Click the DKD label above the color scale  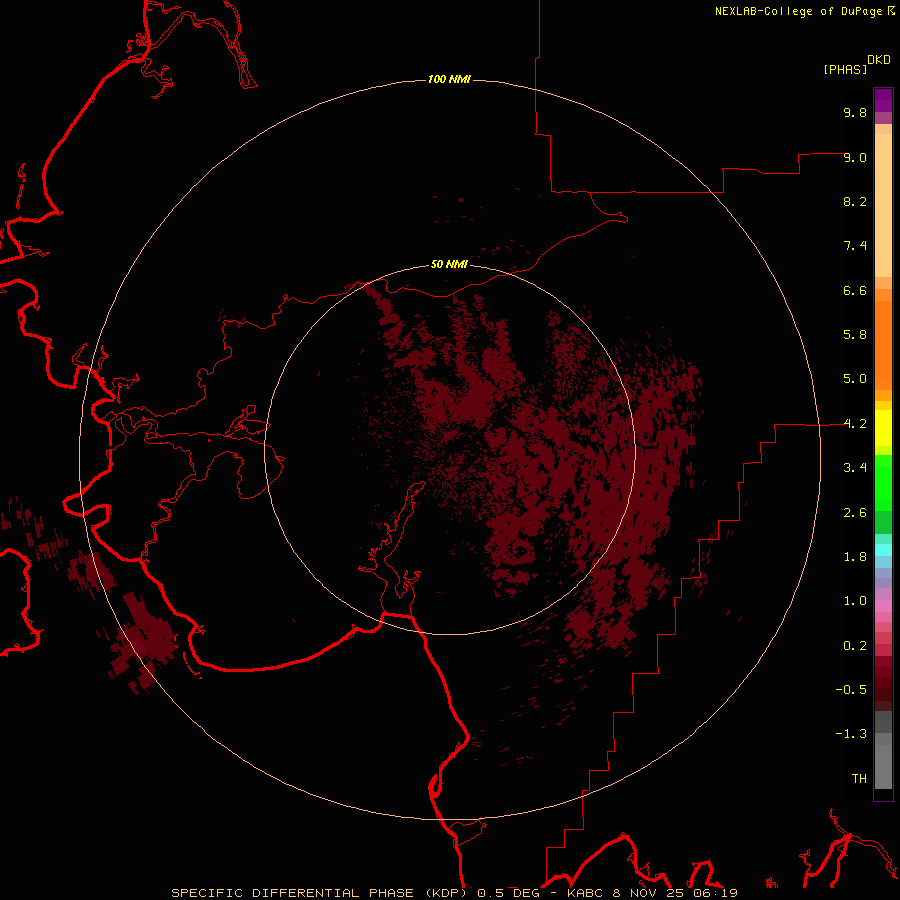point(879,60)
